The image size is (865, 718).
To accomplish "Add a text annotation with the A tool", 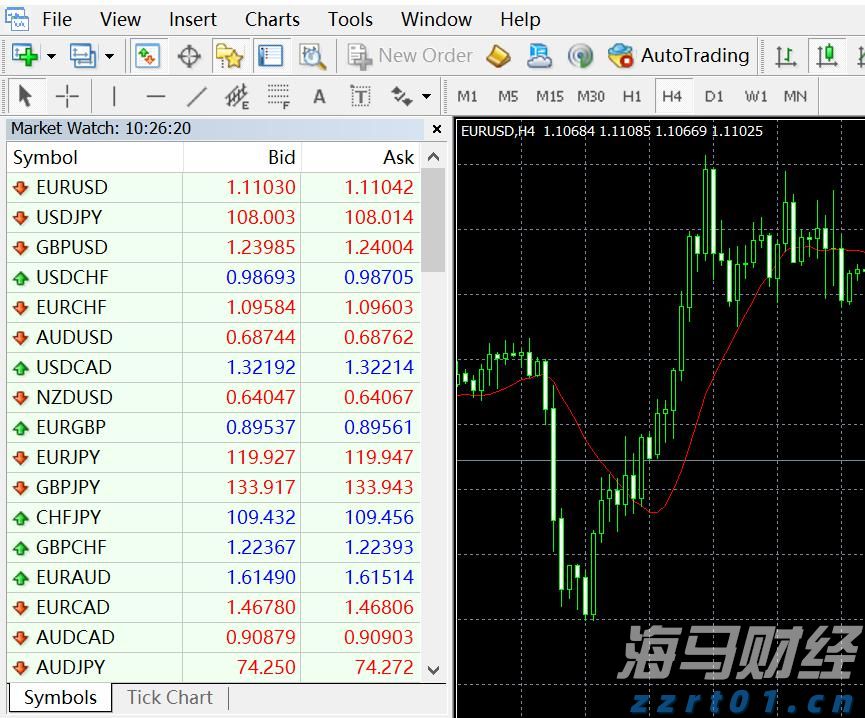I will [x=319, y=96].
